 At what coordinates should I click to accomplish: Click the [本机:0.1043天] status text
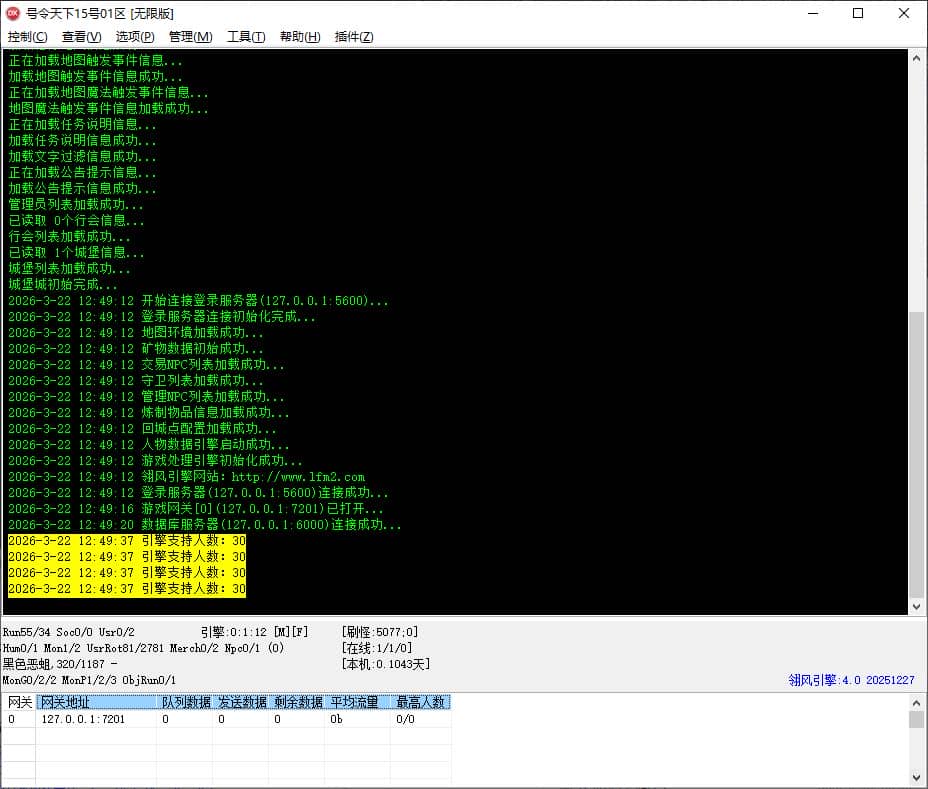[x=386, y=664]
